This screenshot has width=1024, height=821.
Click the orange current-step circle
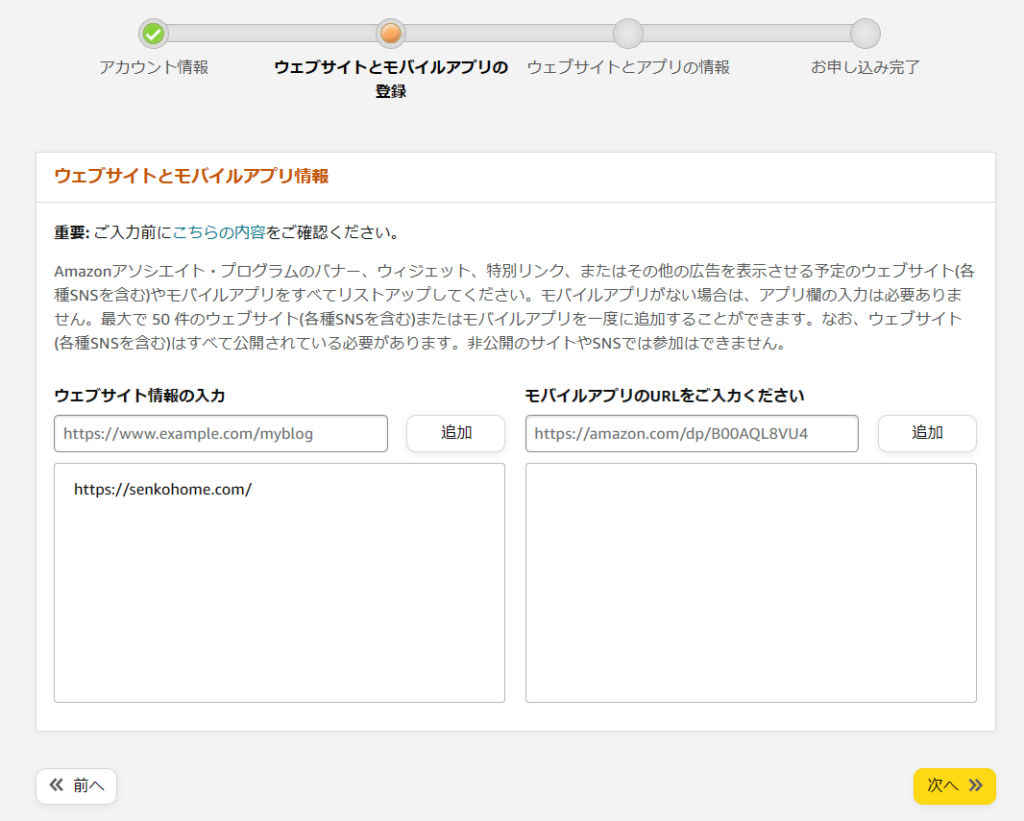(391, 34)
